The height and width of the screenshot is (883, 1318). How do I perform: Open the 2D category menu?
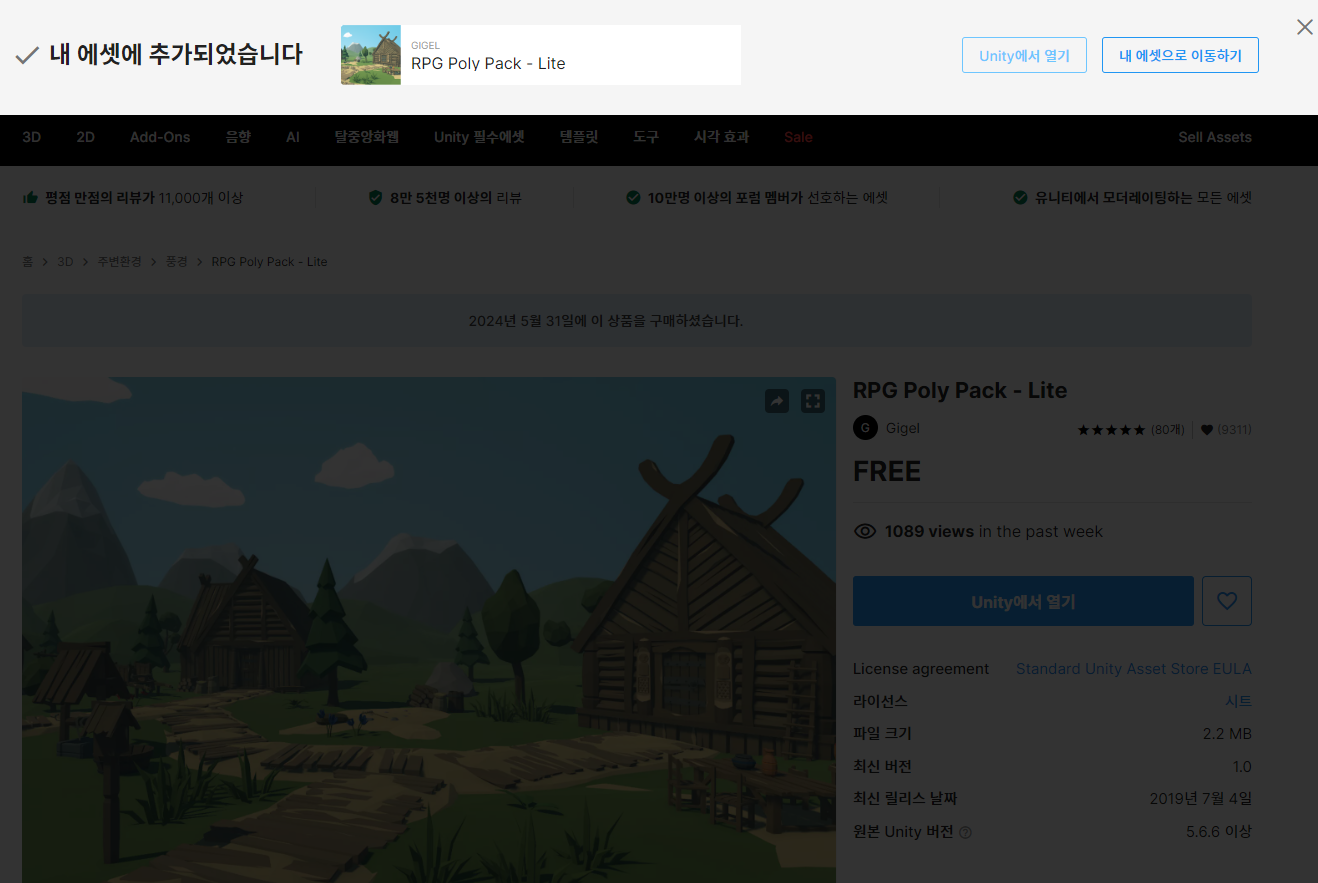tap(86, 137)
